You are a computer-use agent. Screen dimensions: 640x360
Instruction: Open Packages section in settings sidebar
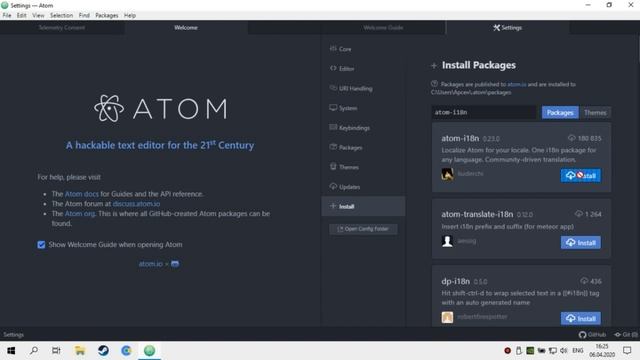click(x=364, y=147)
